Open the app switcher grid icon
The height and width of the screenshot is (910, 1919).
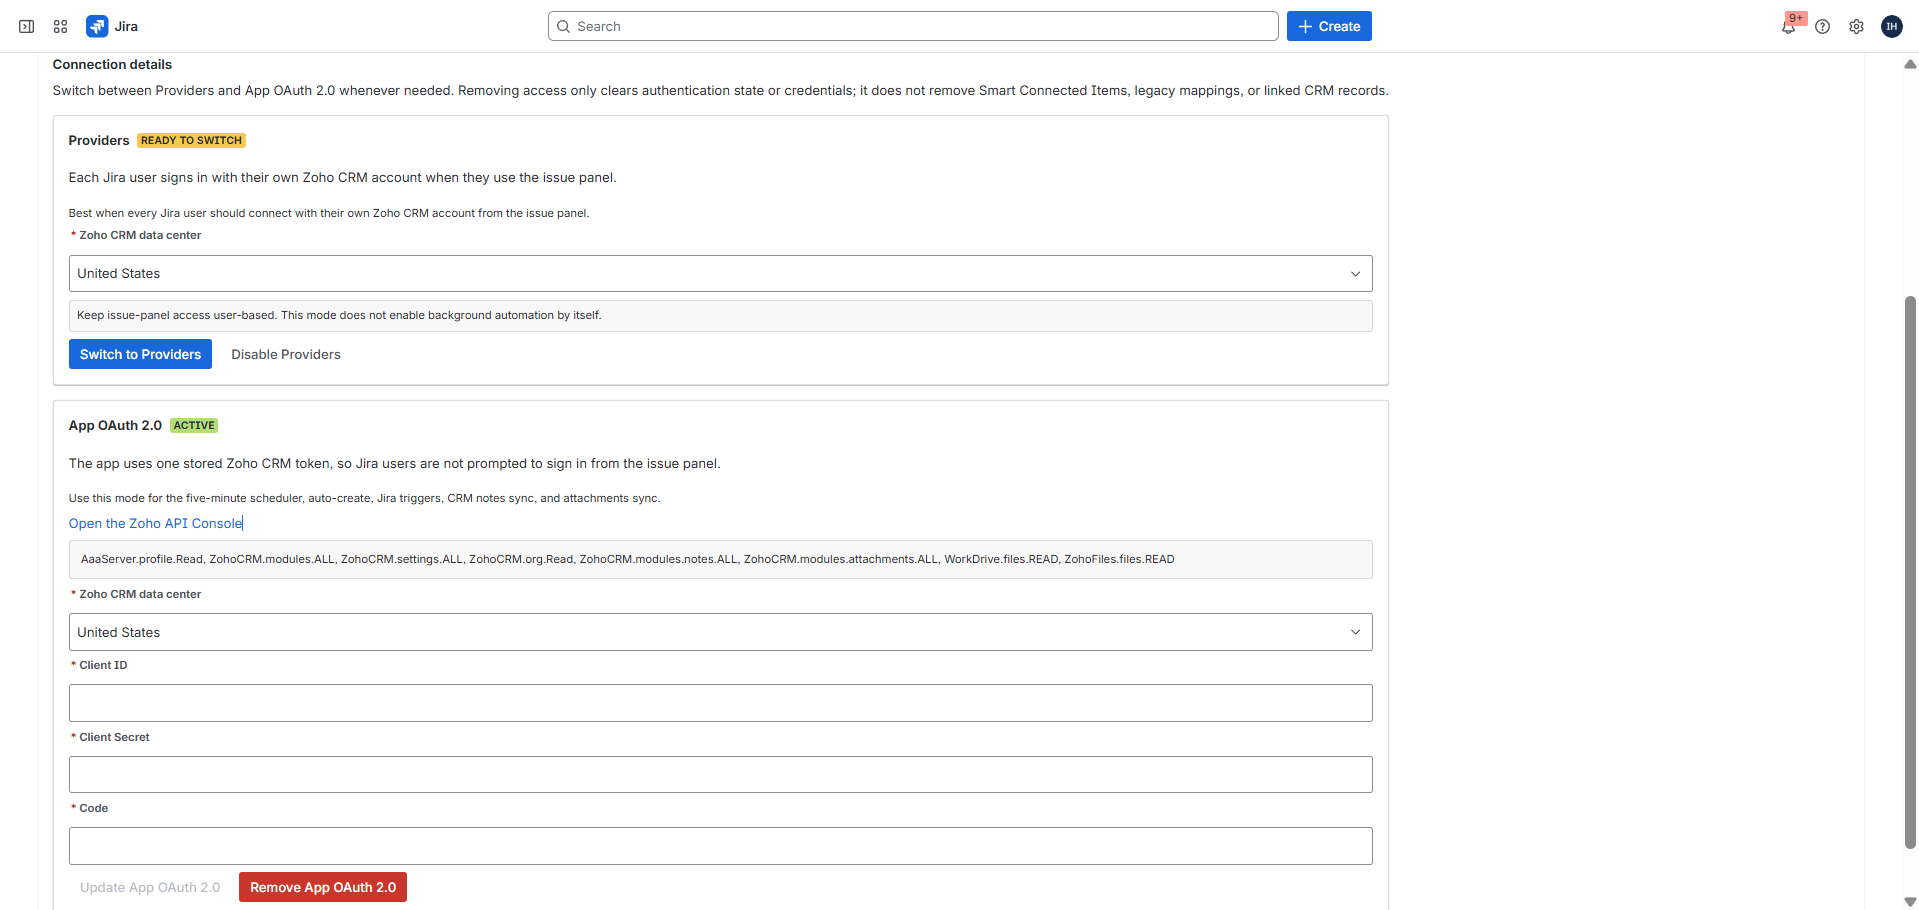coord(60,26)
